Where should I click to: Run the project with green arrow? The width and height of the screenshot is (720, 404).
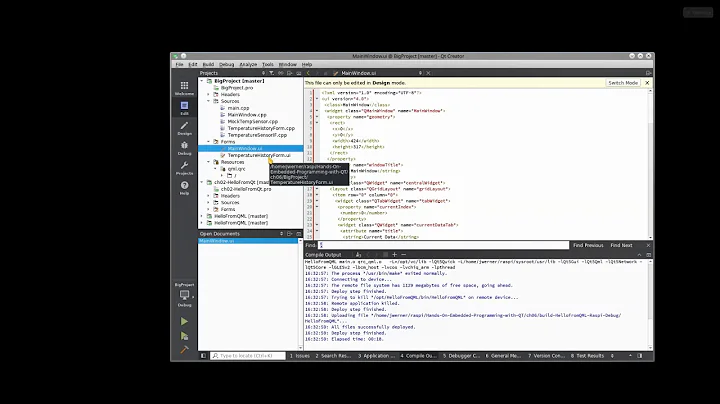[184, 321]
